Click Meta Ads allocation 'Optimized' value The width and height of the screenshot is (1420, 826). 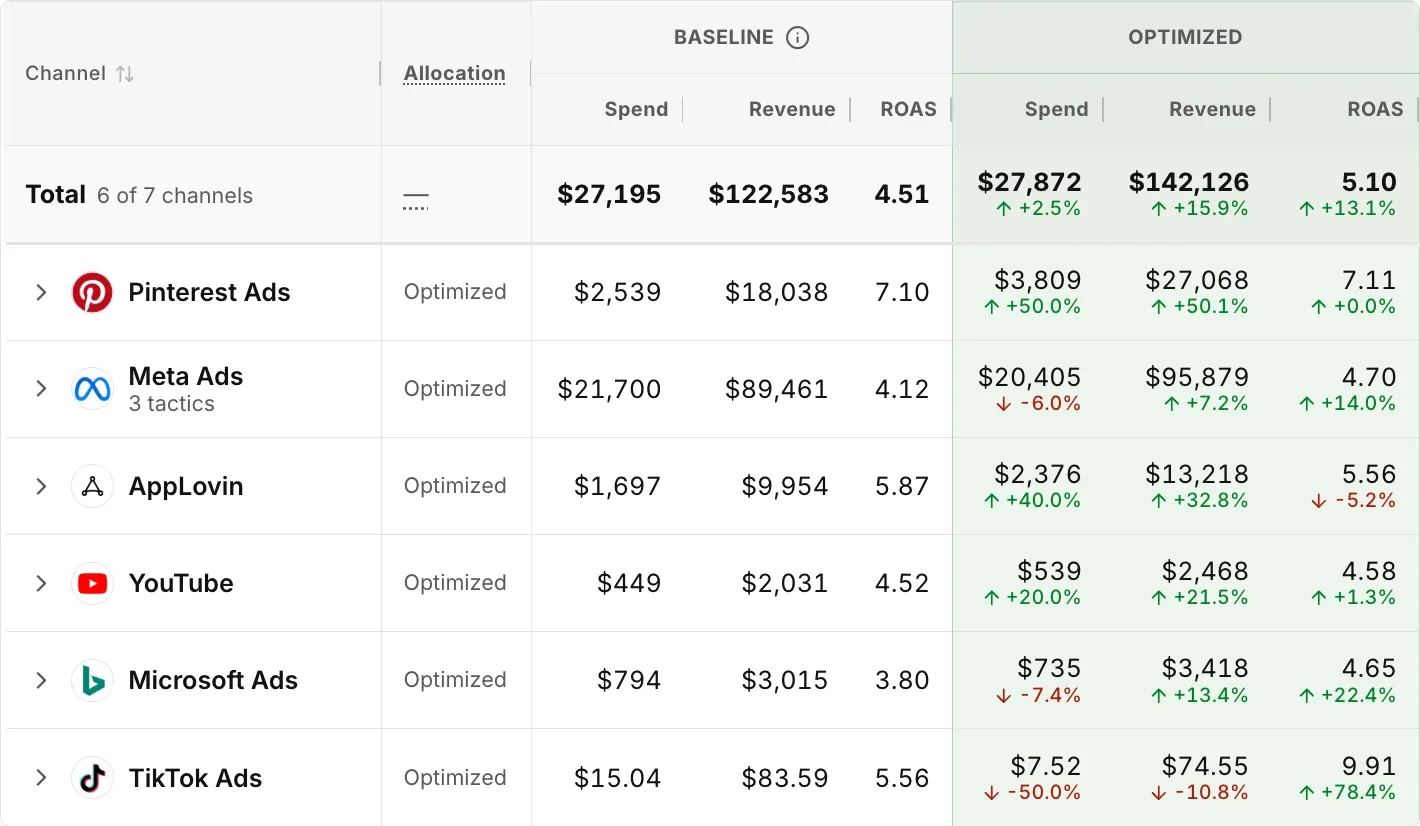point(455,389)
